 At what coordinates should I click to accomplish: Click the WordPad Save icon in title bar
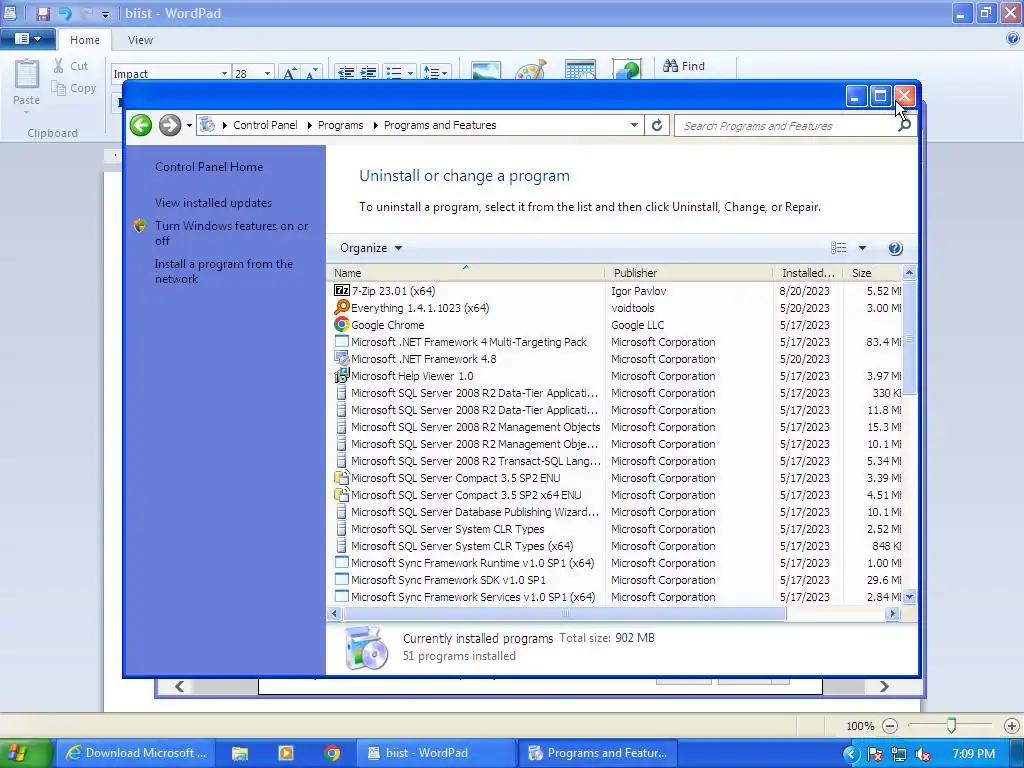coord(43,13)
